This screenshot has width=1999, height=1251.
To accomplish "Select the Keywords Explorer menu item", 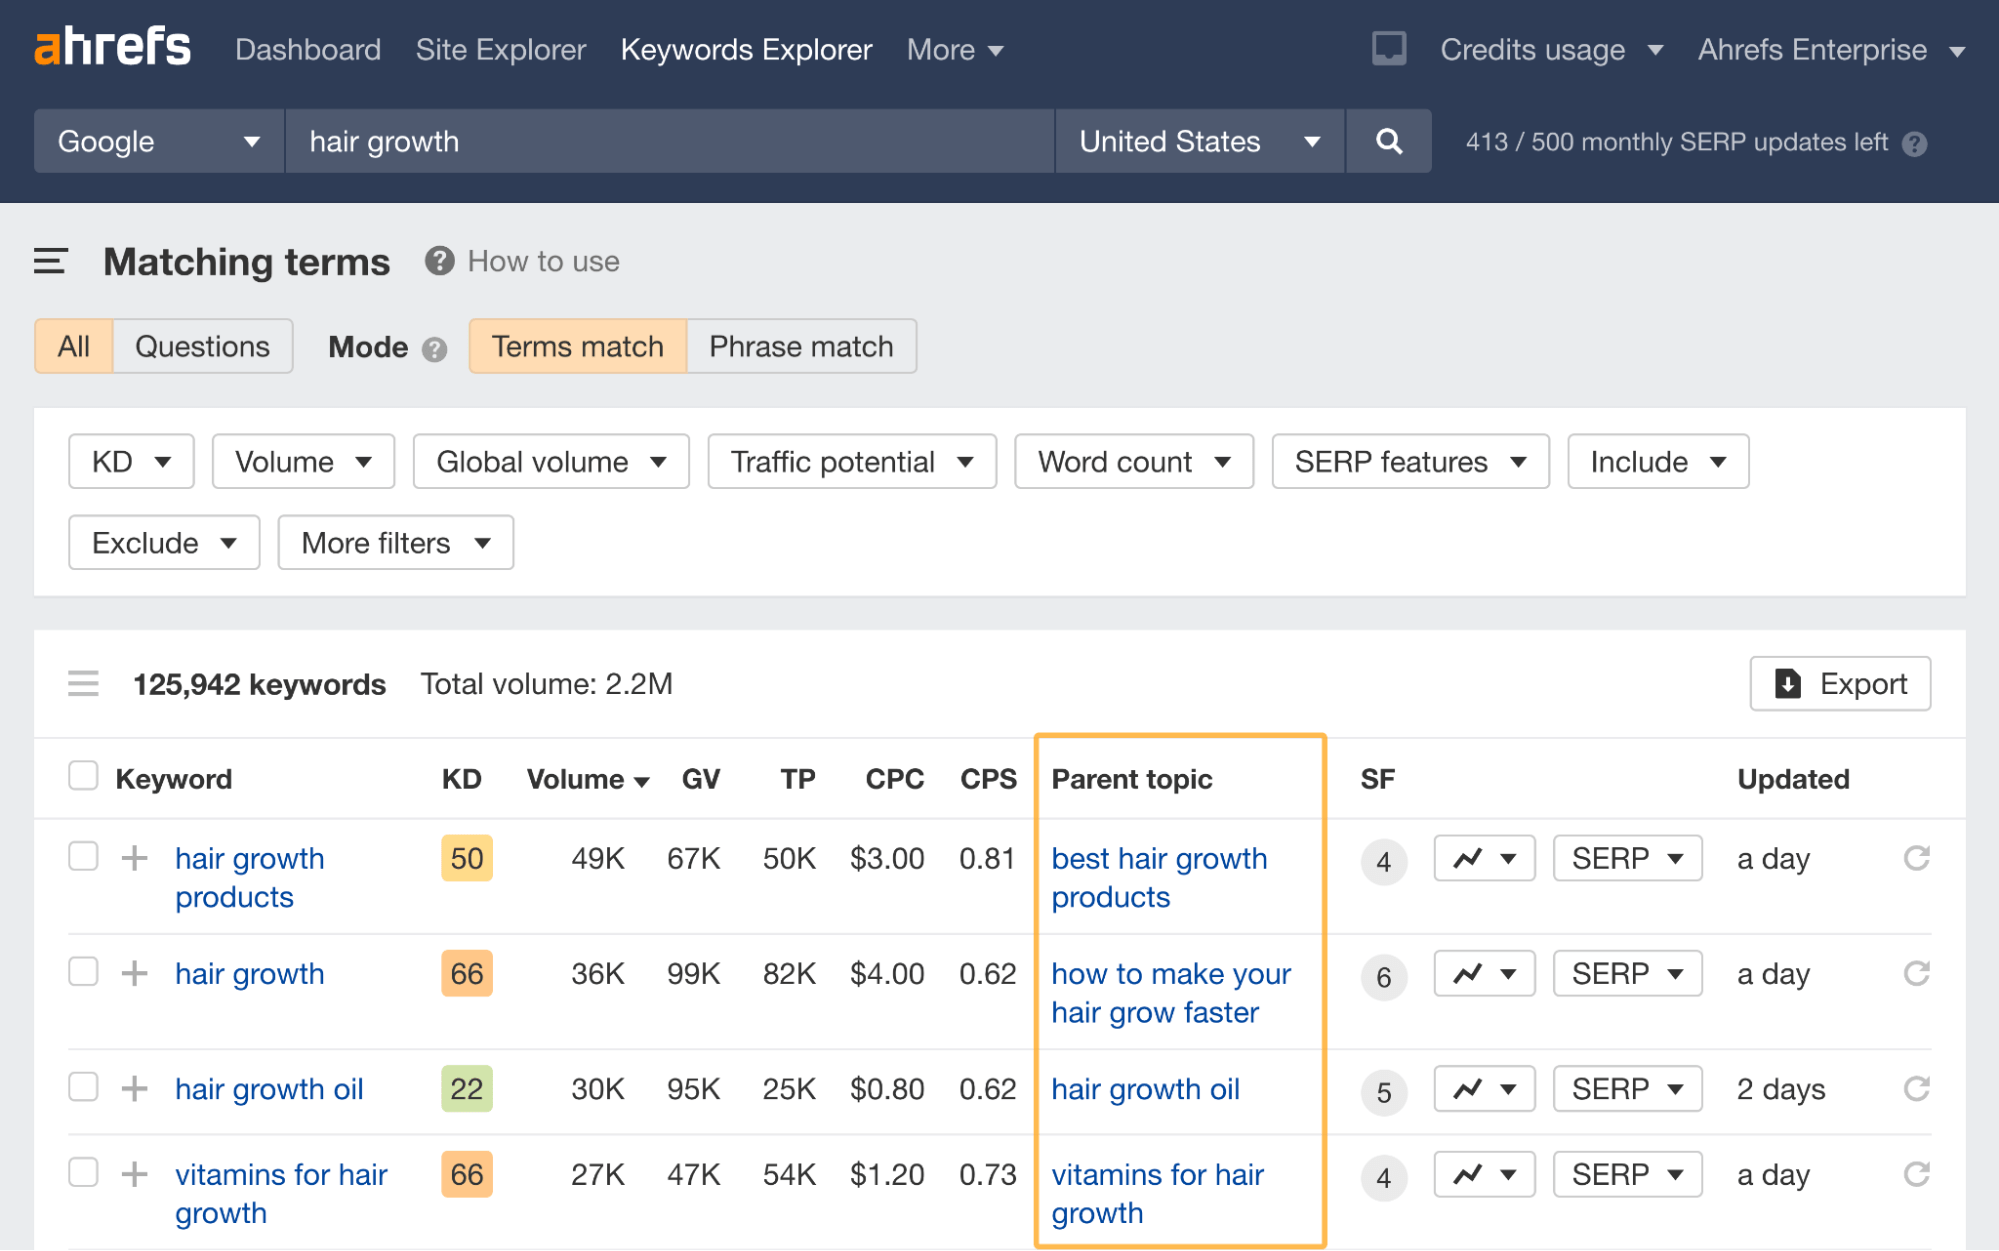I will [x=745, y=48].
